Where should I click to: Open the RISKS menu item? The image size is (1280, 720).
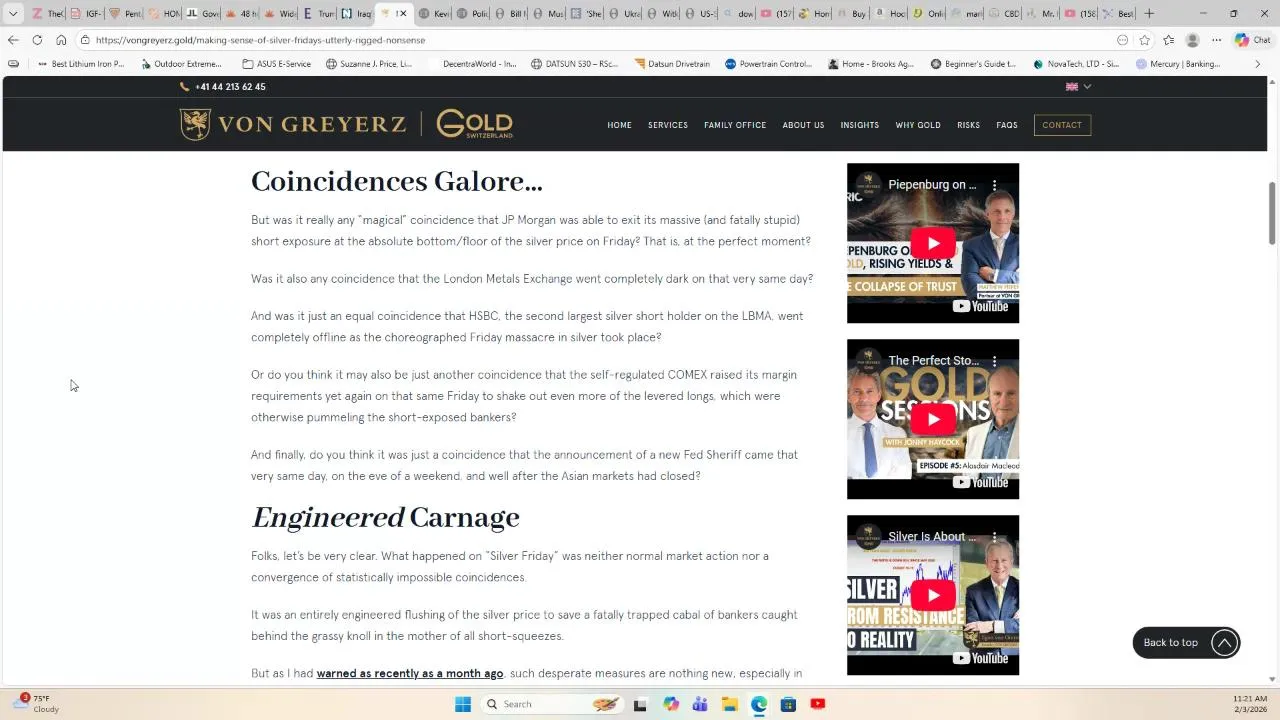click(x=968, y=125)
